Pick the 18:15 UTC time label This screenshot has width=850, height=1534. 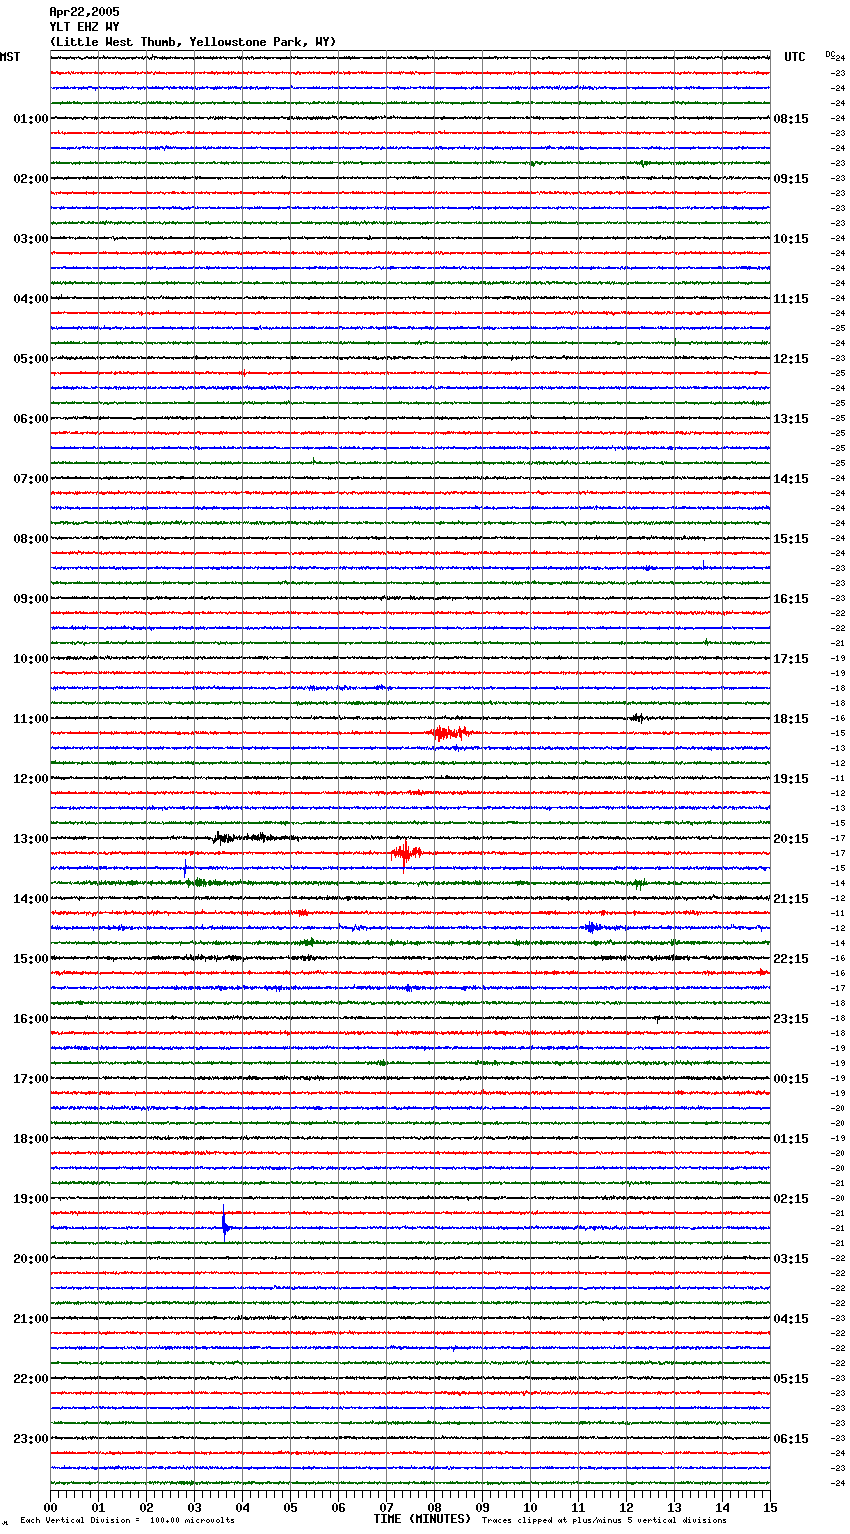(791, 719)
